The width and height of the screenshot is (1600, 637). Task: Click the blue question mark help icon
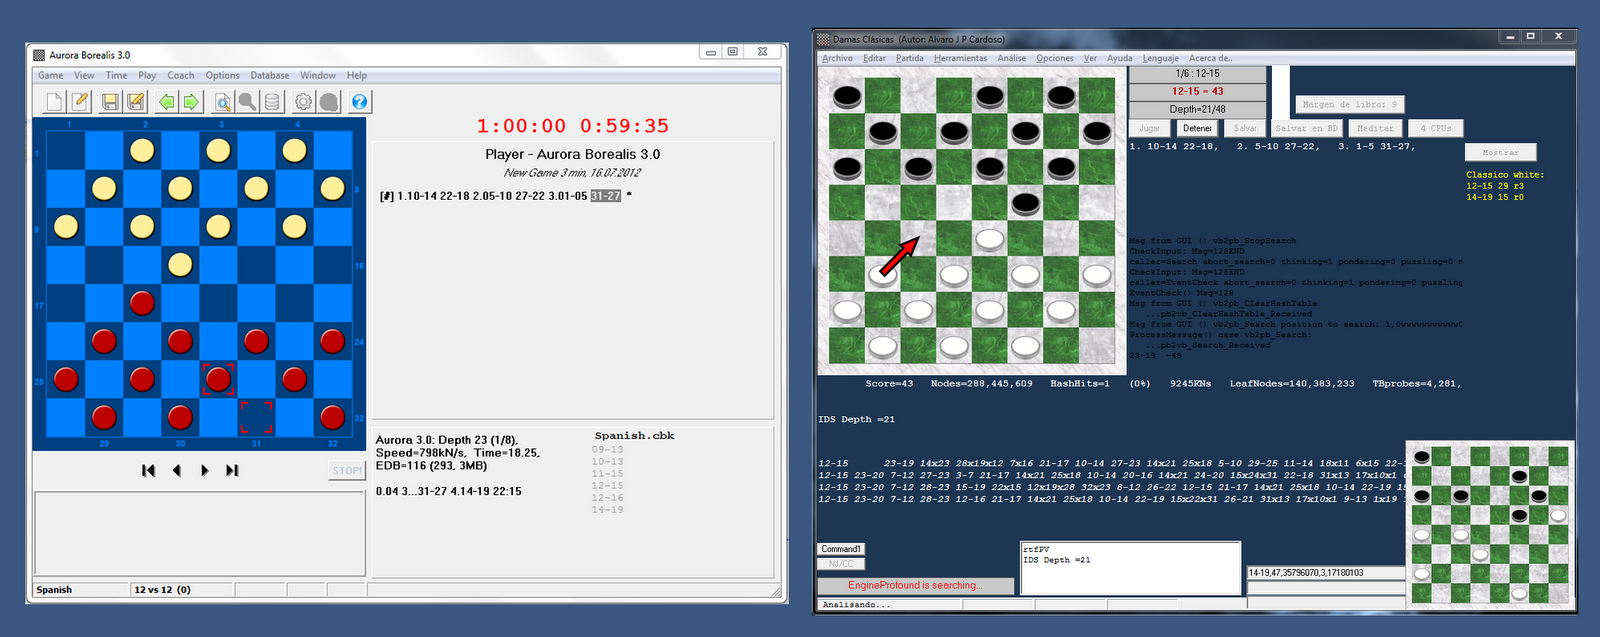[x=360, y=101]
